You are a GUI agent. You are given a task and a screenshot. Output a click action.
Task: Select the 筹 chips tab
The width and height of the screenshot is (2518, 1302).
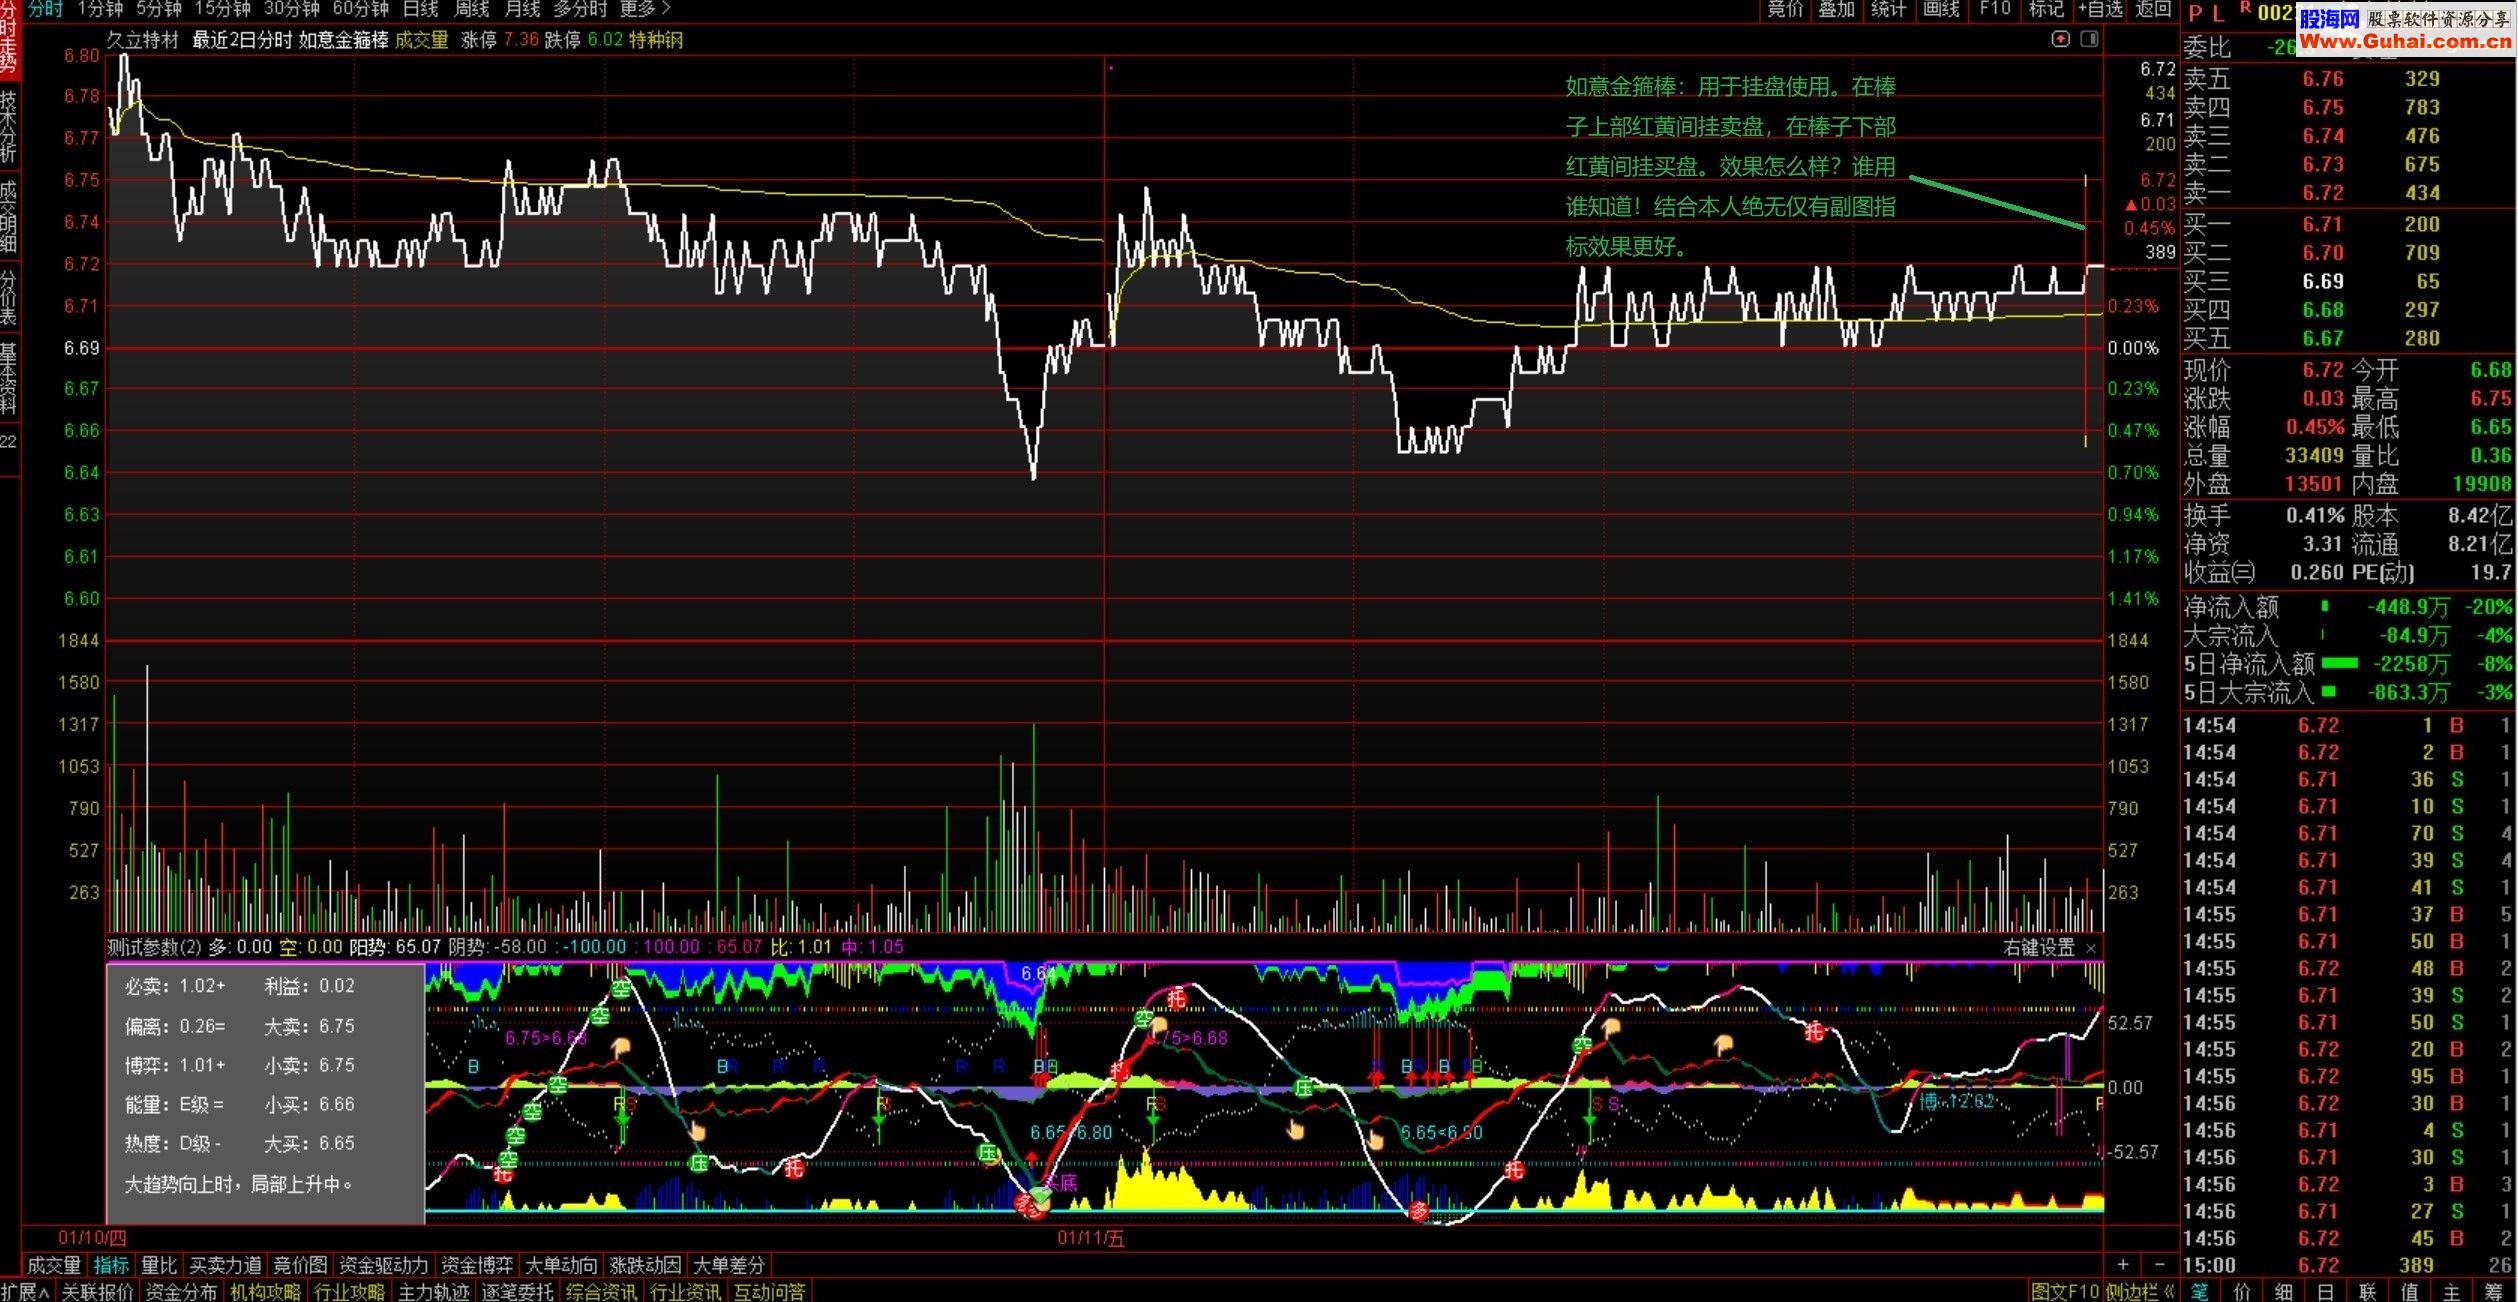tap(2494, 1291)
